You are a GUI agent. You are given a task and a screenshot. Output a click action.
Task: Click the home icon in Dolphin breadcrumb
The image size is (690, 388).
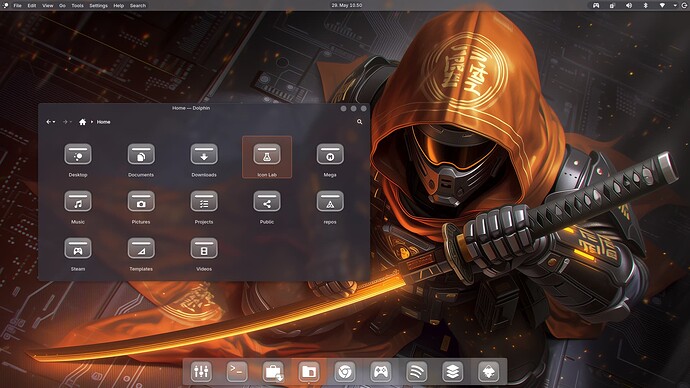(82, 122)
